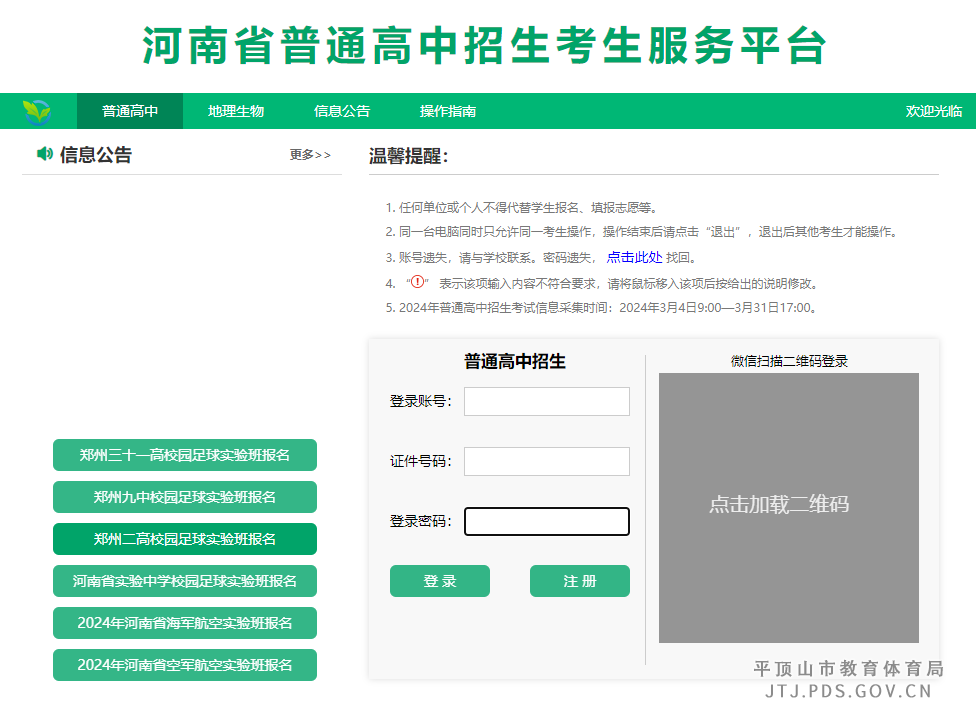
Task: Click 郑州二高校园足球实验班报名 button
Action: (184, 539)
